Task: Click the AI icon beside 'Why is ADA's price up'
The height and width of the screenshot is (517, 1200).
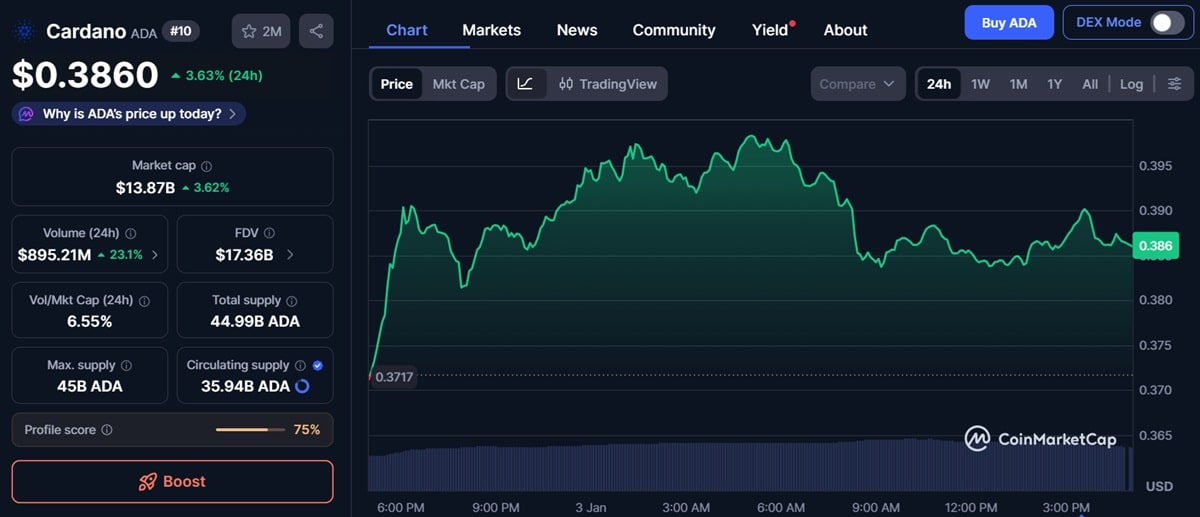Action: 26,114
